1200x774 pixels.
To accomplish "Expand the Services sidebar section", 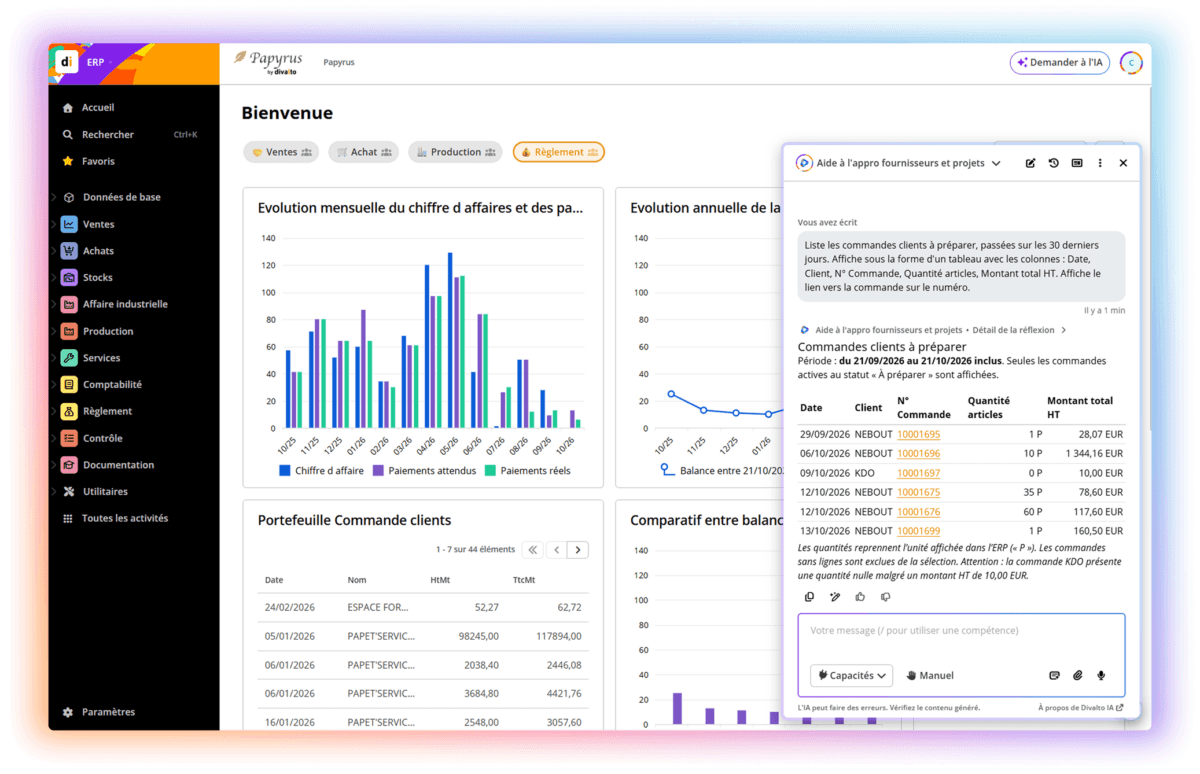I will coord(54,358).
